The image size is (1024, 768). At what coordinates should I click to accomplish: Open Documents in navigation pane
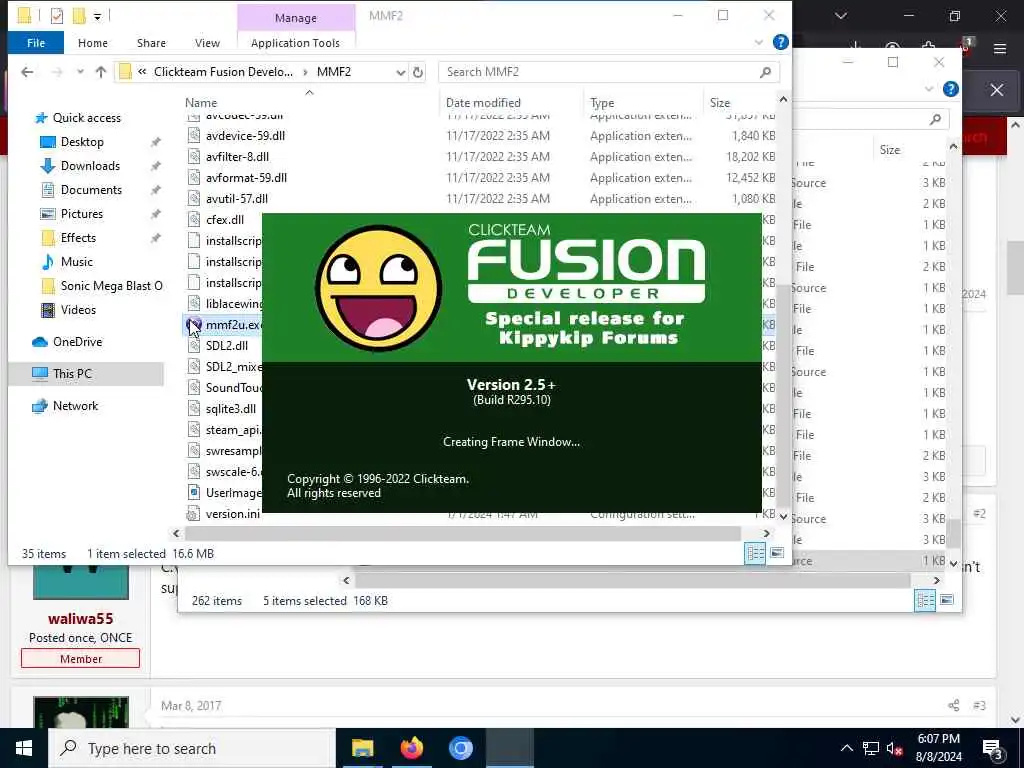[91, 190]
